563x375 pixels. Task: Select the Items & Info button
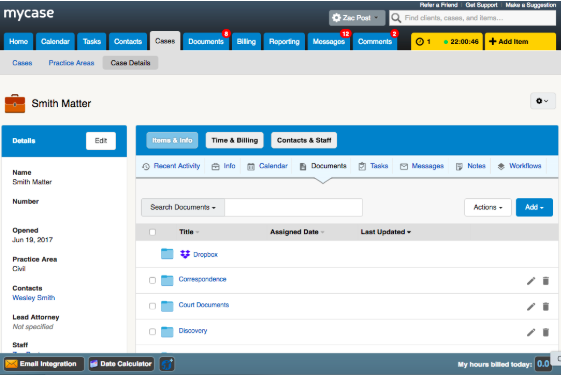pos(172,140)
